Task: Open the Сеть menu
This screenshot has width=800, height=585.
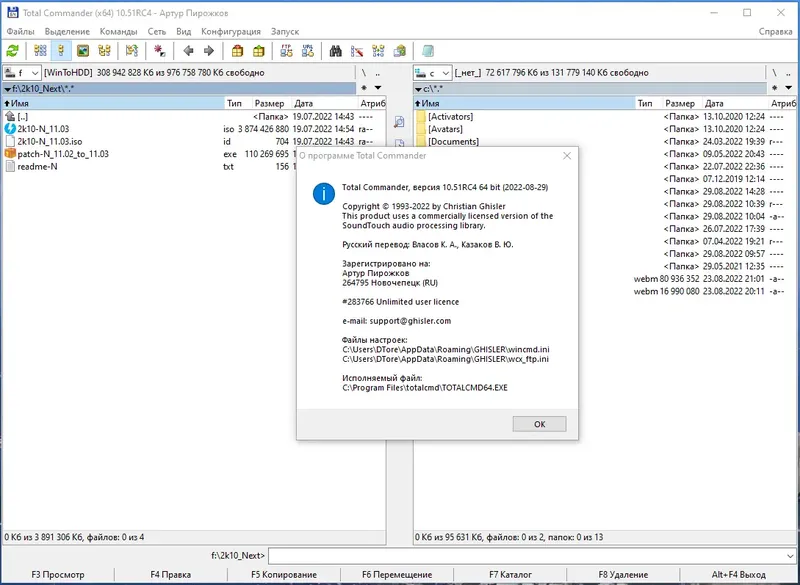Action: point(157,32)
